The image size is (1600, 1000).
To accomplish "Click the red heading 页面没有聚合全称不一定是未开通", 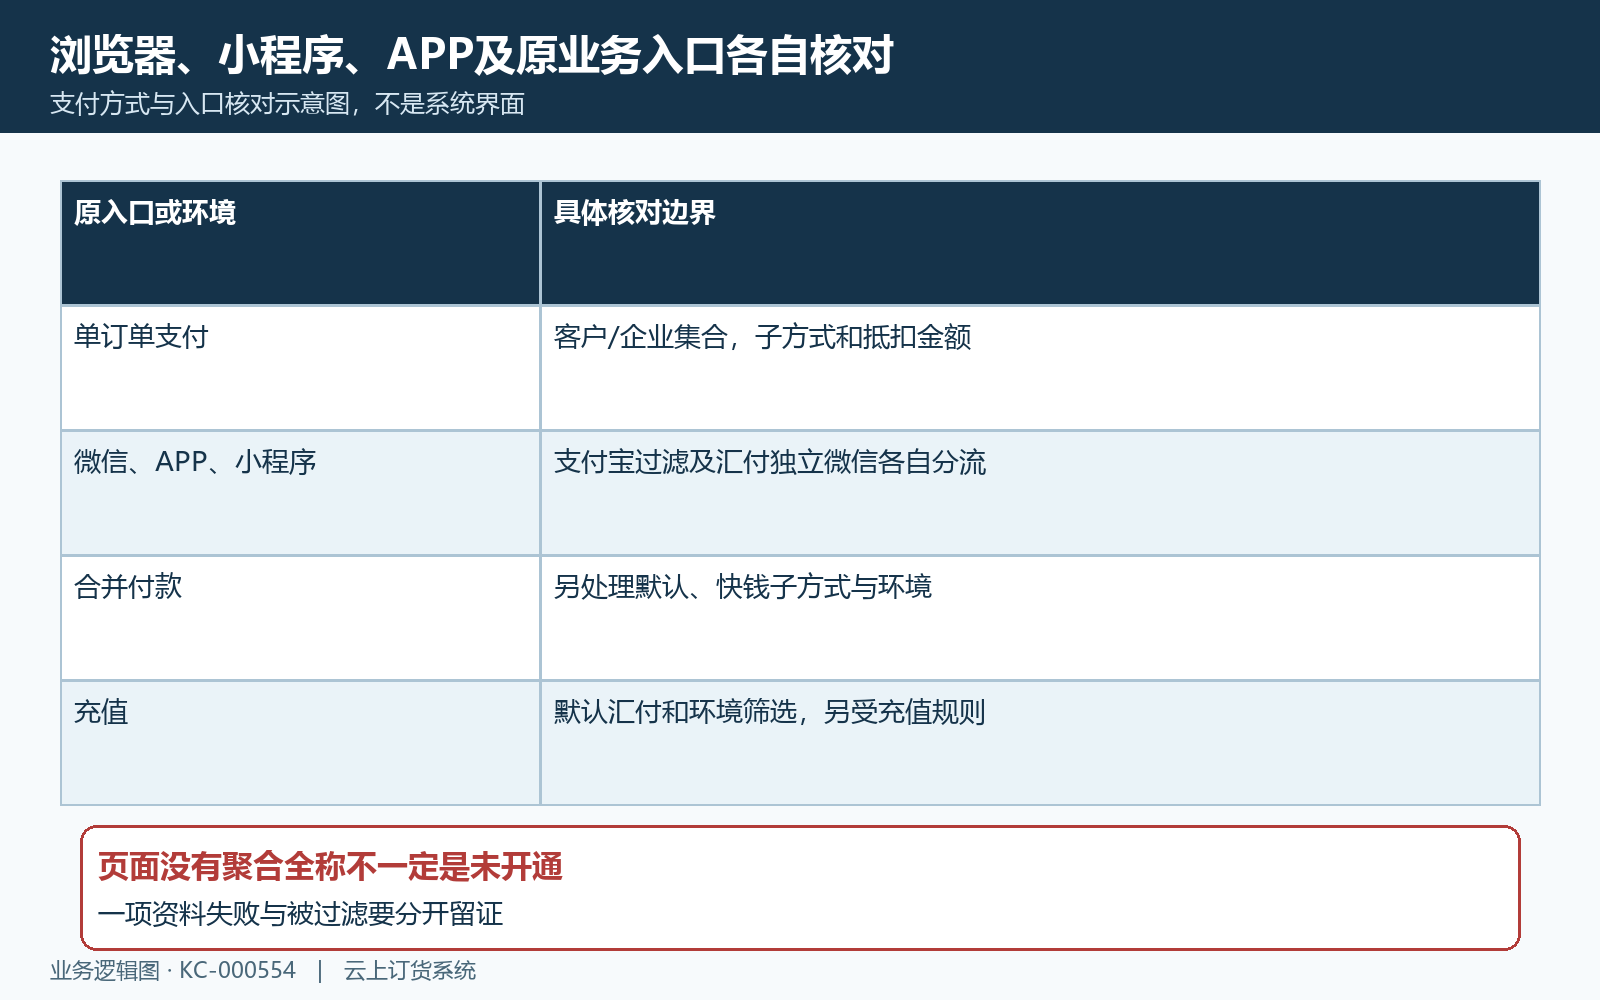I will [330, 867].
